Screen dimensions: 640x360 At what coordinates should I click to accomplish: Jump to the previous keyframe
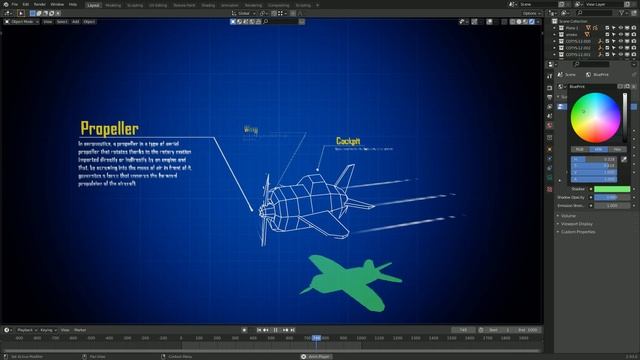[x=266, y=330]
